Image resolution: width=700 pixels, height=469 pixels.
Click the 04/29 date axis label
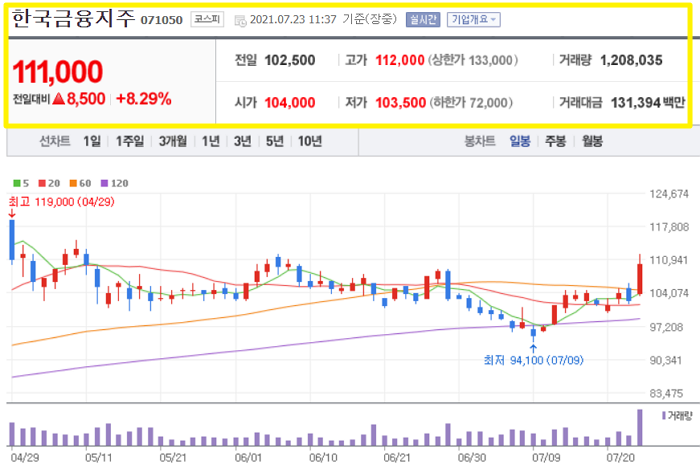click(25, 457)
